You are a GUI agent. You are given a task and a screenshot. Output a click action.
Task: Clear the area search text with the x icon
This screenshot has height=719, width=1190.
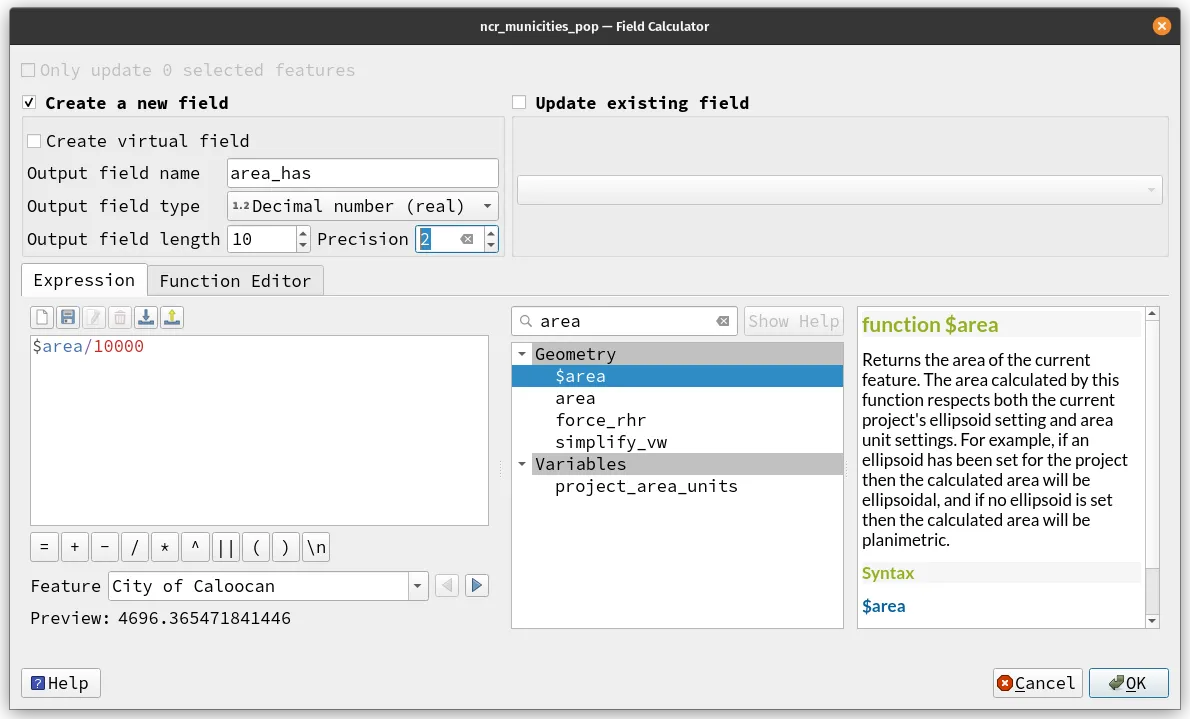coord(723,321)
